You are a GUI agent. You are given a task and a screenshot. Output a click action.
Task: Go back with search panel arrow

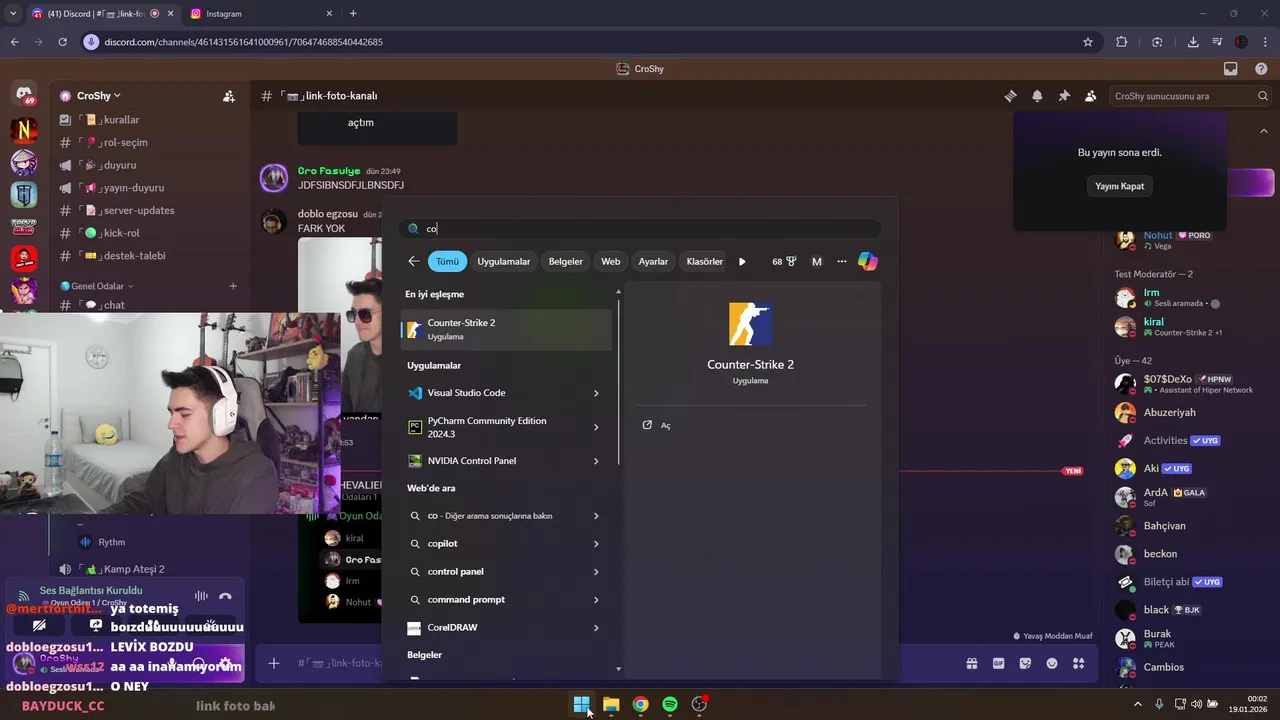pyautogui.click(x=414, y=261)
